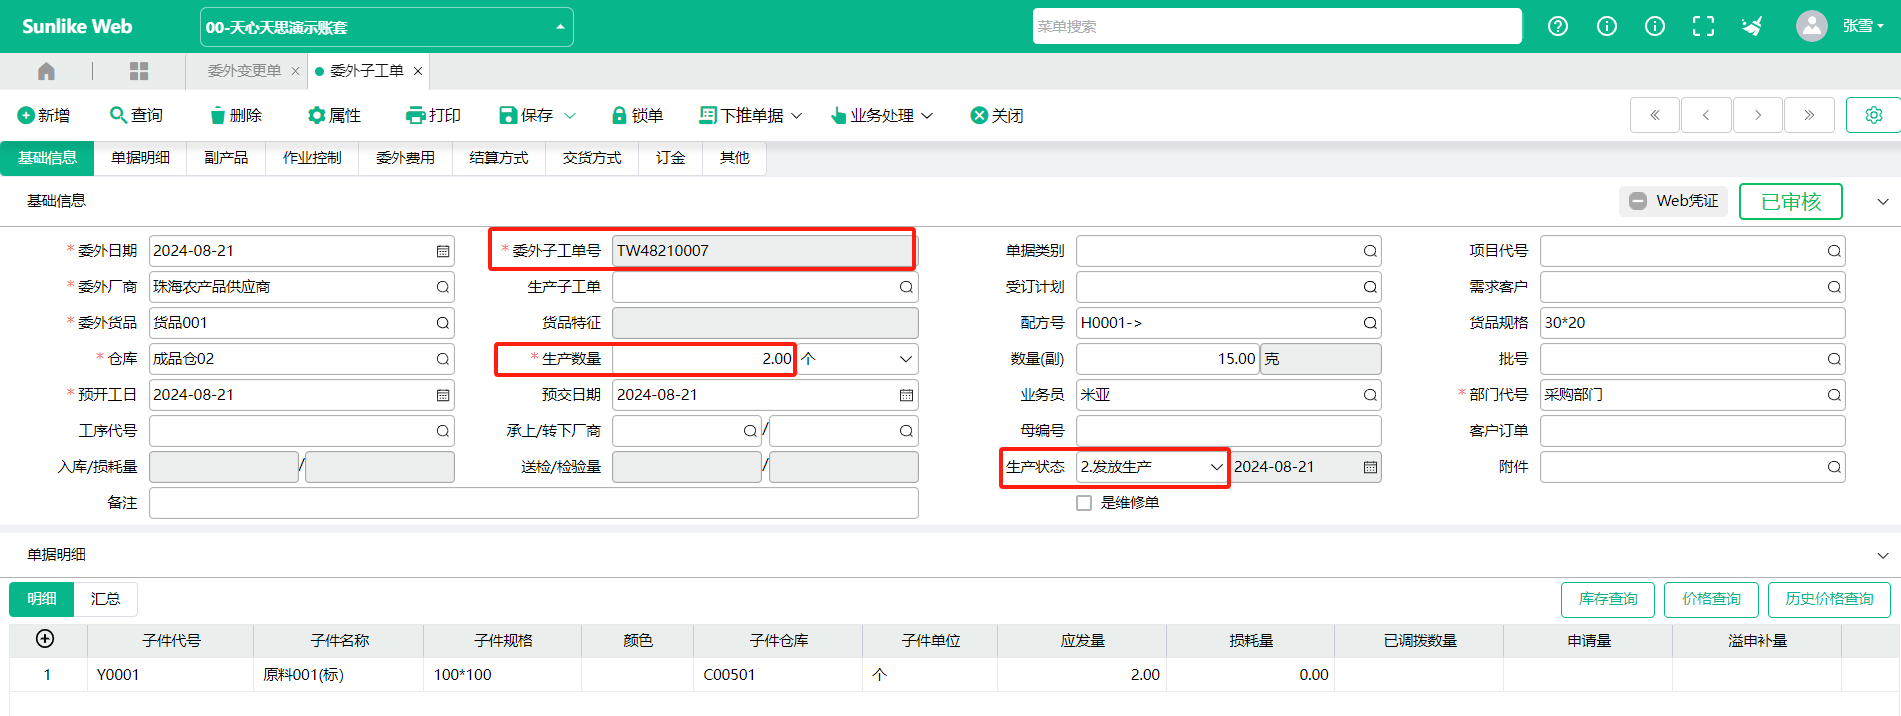Toggle the Web凭证 switch
This screenshot has height=716, width=1901.
pos(1638,201)
